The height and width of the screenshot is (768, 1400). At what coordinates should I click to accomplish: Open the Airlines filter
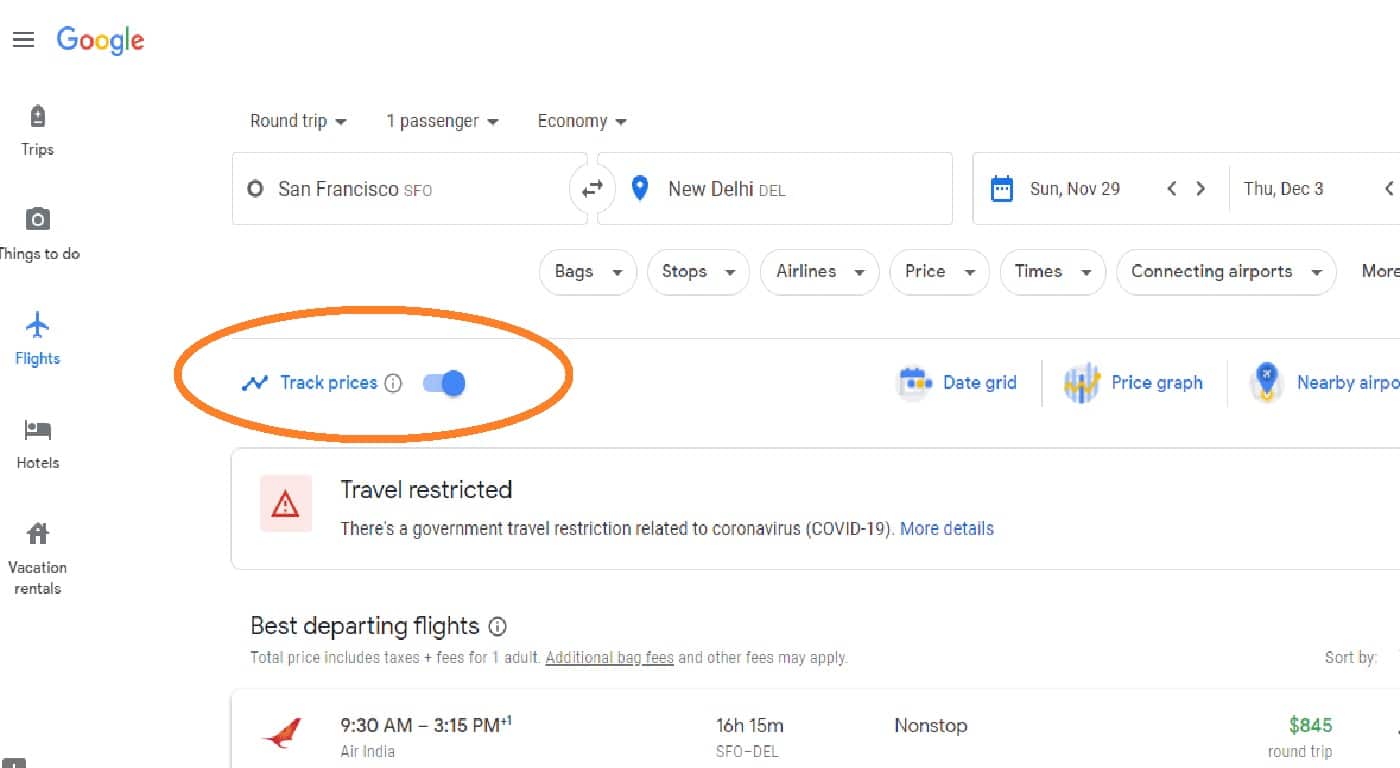pos(820,272)
